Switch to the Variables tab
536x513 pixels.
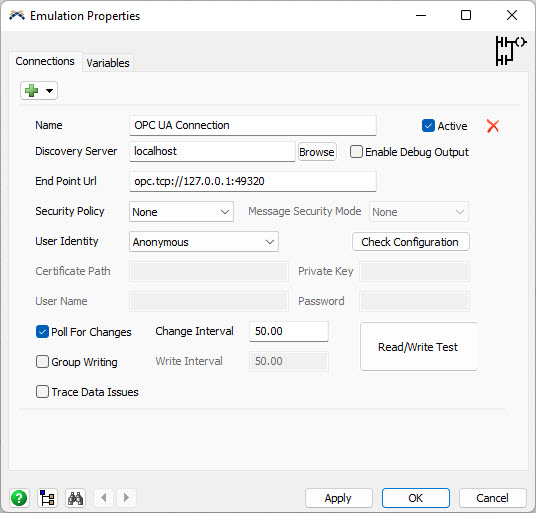(108, 63)
